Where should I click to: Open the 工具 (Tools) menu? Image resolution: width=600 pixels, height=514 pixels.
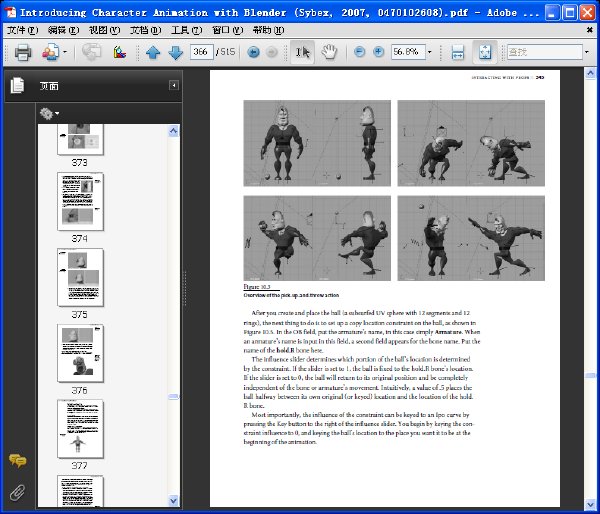pyautogui.click(x=186, y=30)
